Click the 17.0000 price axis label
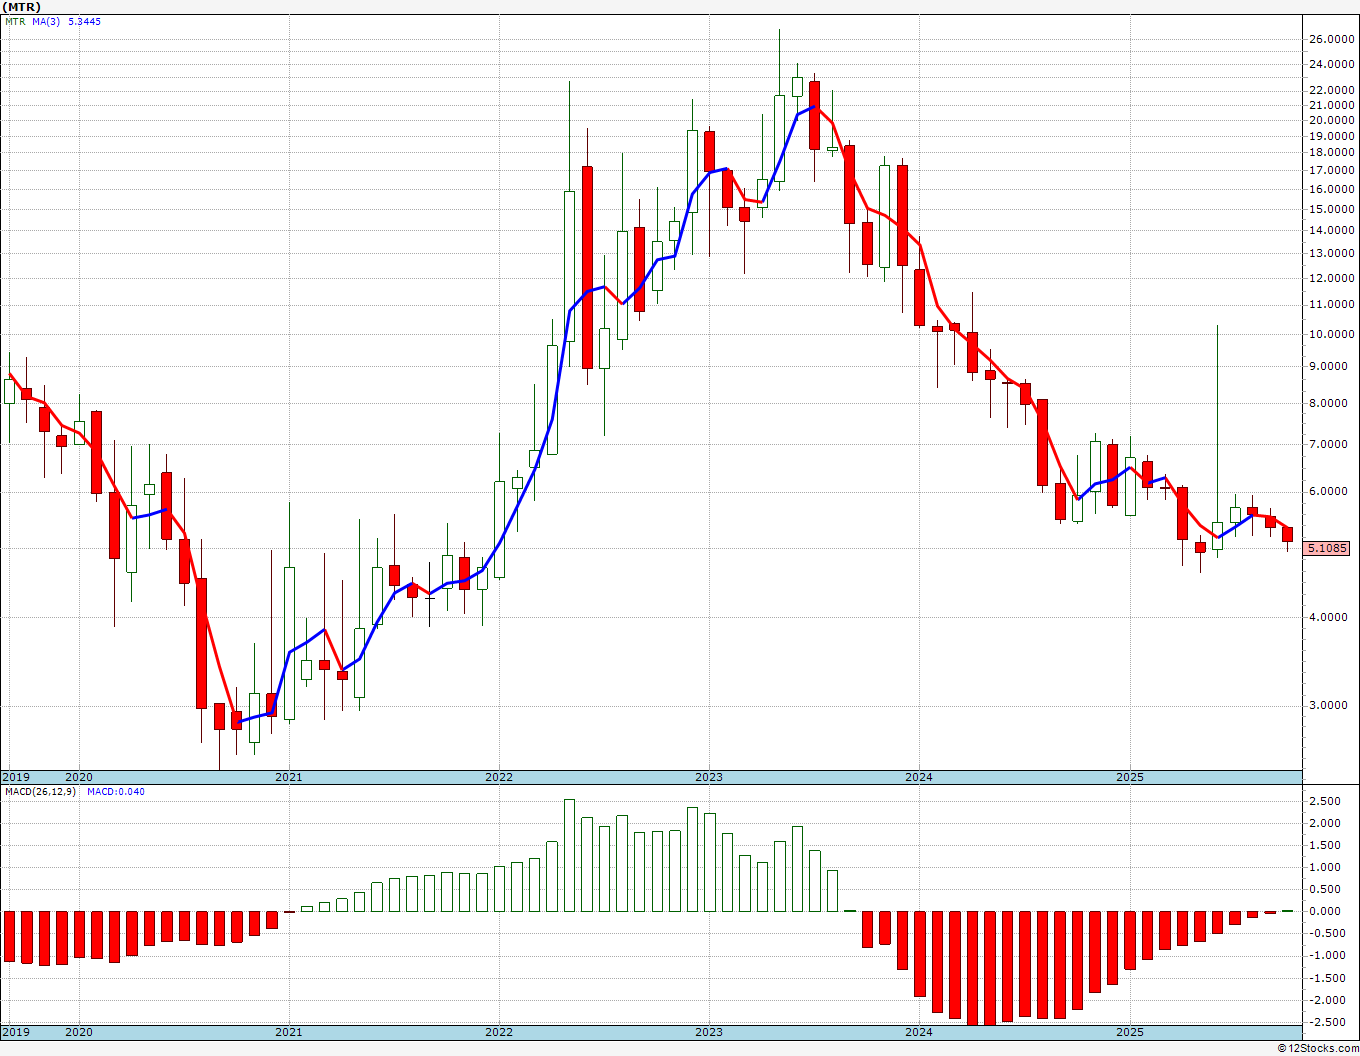The image size is (1360, 1056). (x=1331, y=171)
